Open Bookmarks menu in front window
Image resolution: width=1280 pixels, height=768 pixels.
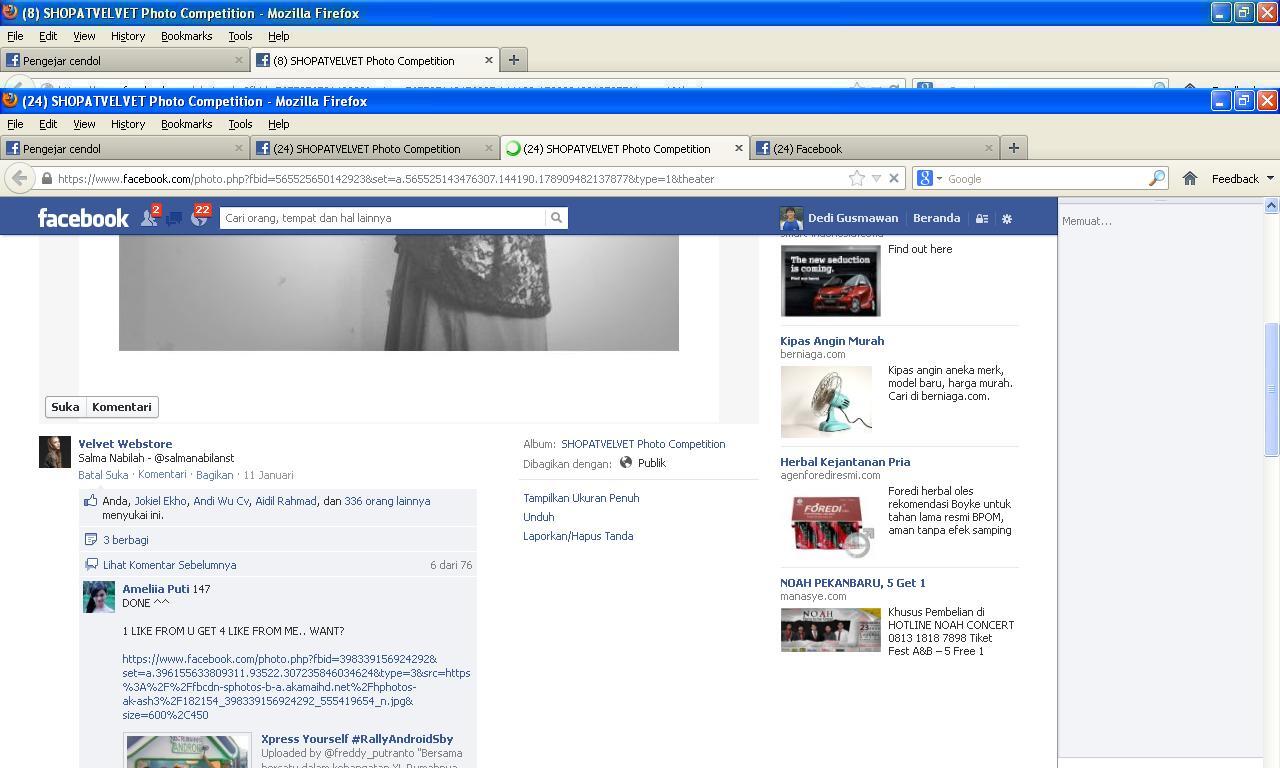[187, 124]
